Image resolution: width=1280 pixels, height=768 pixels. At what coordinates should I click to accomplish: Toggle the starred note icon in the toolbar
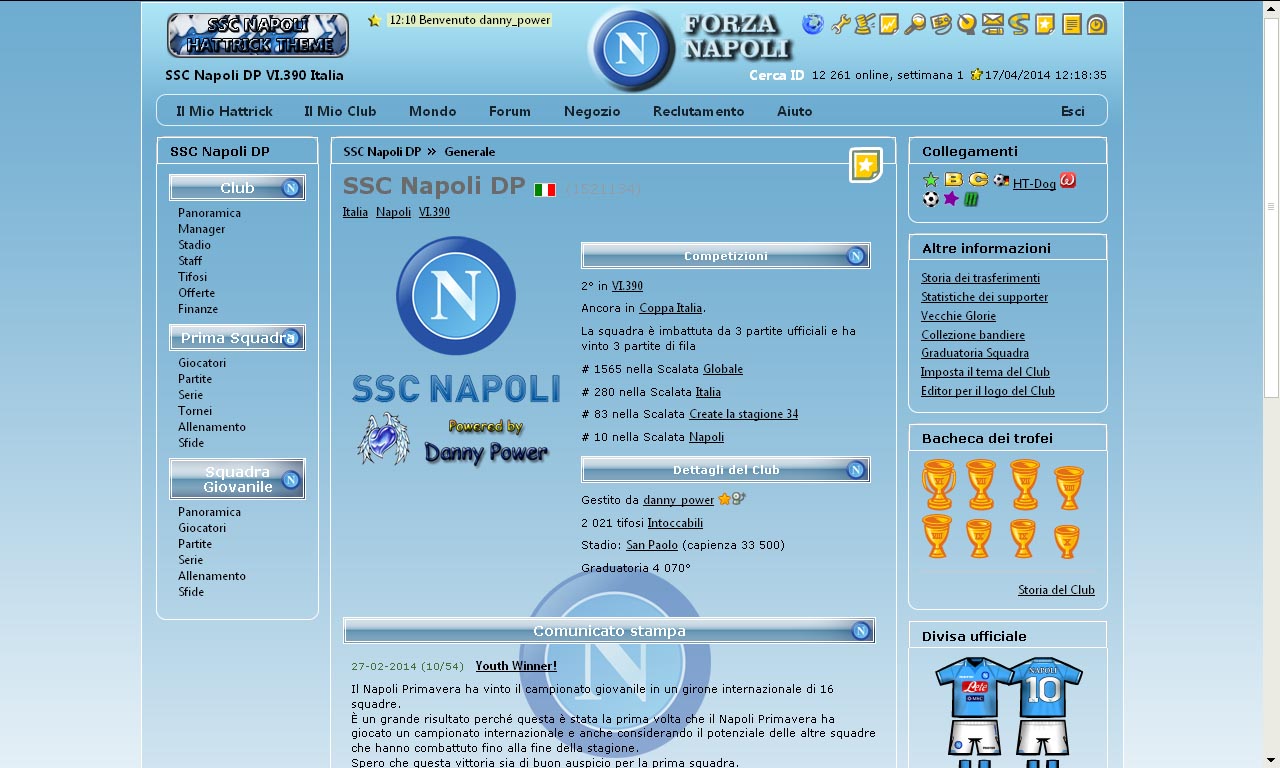[1043, 24]
